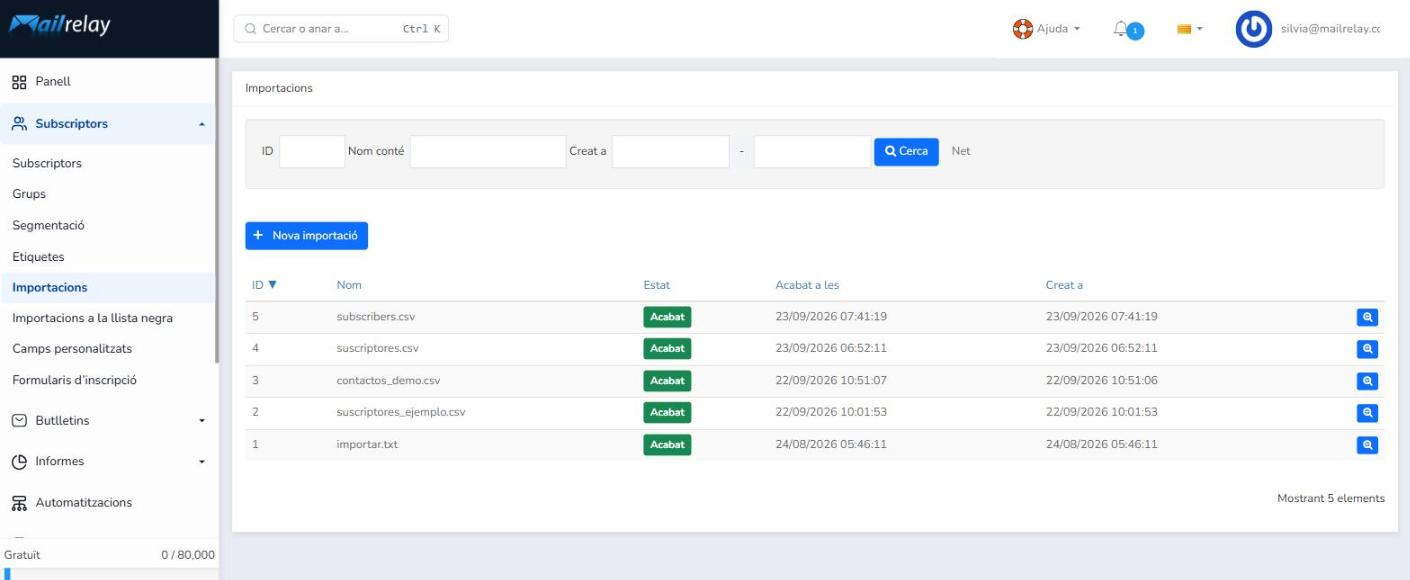Click the top search box Cercar o anar a
This screenshot has width=1410, height=580.
click(x=341, y=29)
